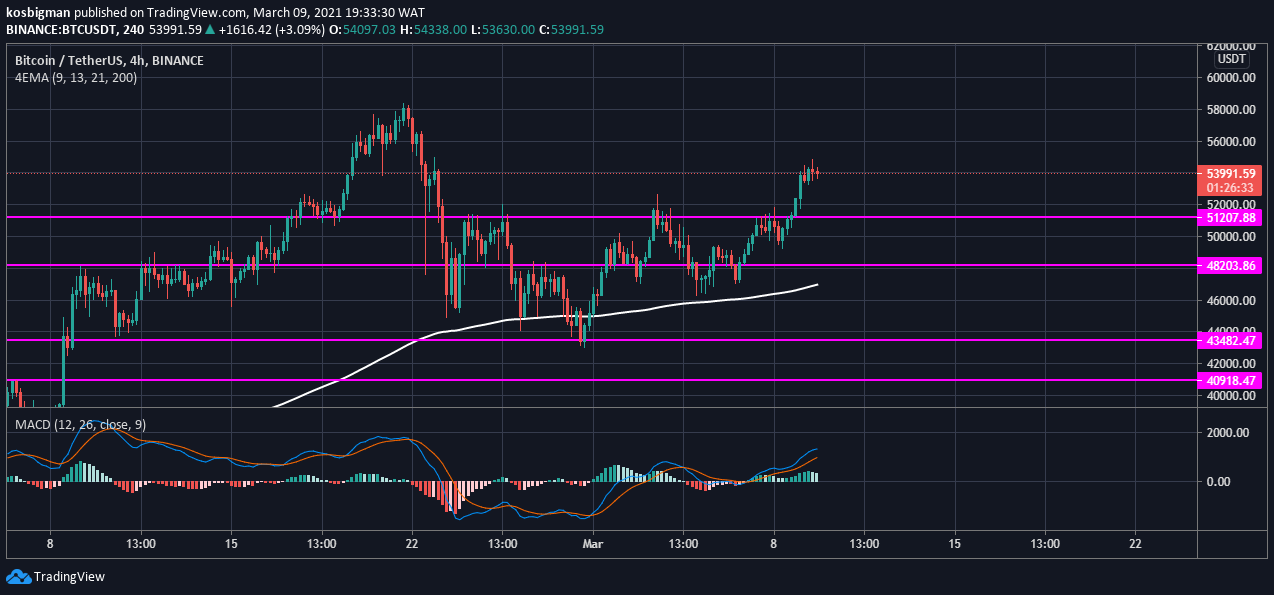This screenshot has height=595, width=1274.
Task: Select the Bitcoin / TetherUS, 4h, BINANCE title
Action: tap(109, 61)
